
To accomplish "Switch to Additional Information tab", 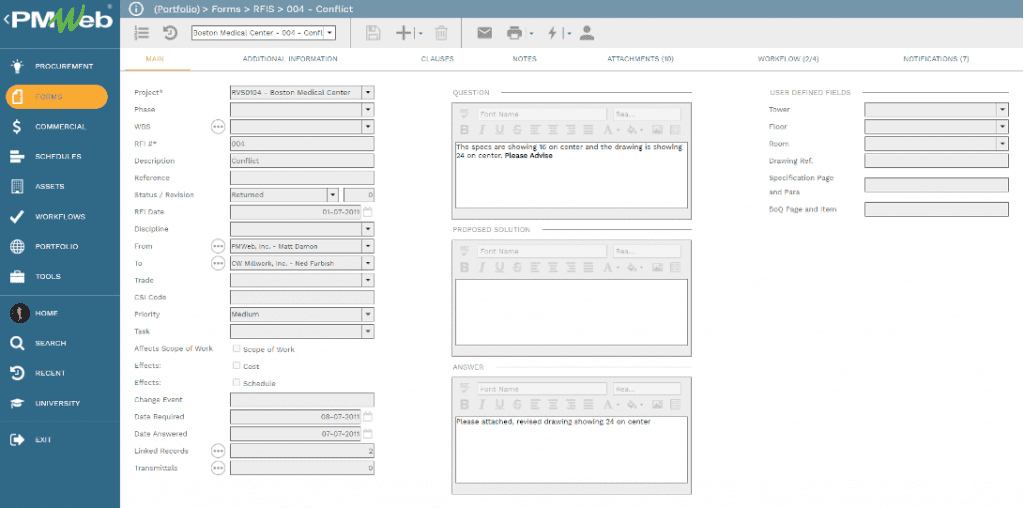I will (x=290, y=59).
